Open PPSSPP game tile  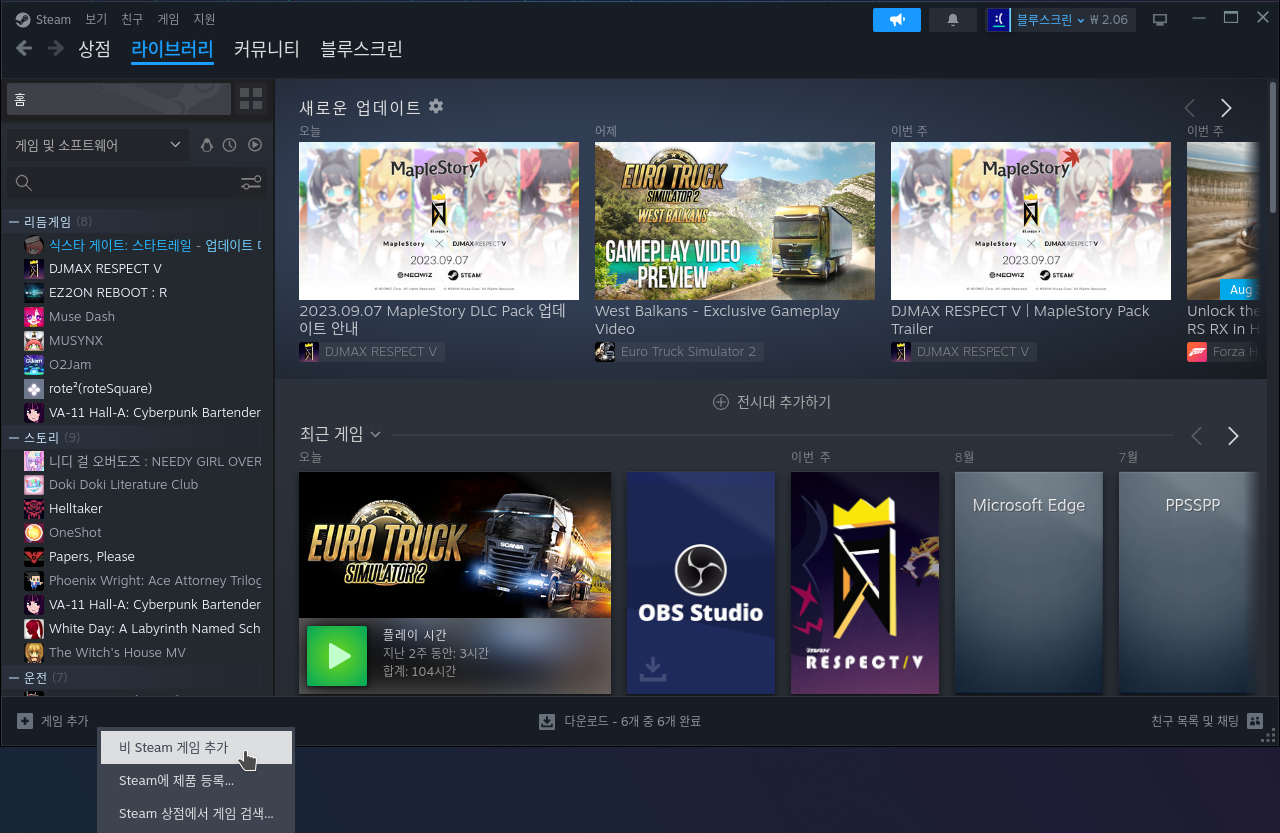[x=1190, y=583]
